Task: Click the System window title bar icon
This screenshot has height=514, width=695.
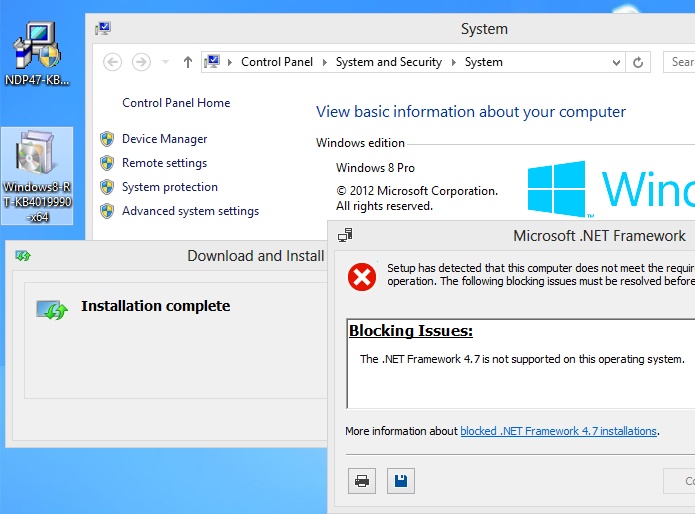Action: pos(103,29)
